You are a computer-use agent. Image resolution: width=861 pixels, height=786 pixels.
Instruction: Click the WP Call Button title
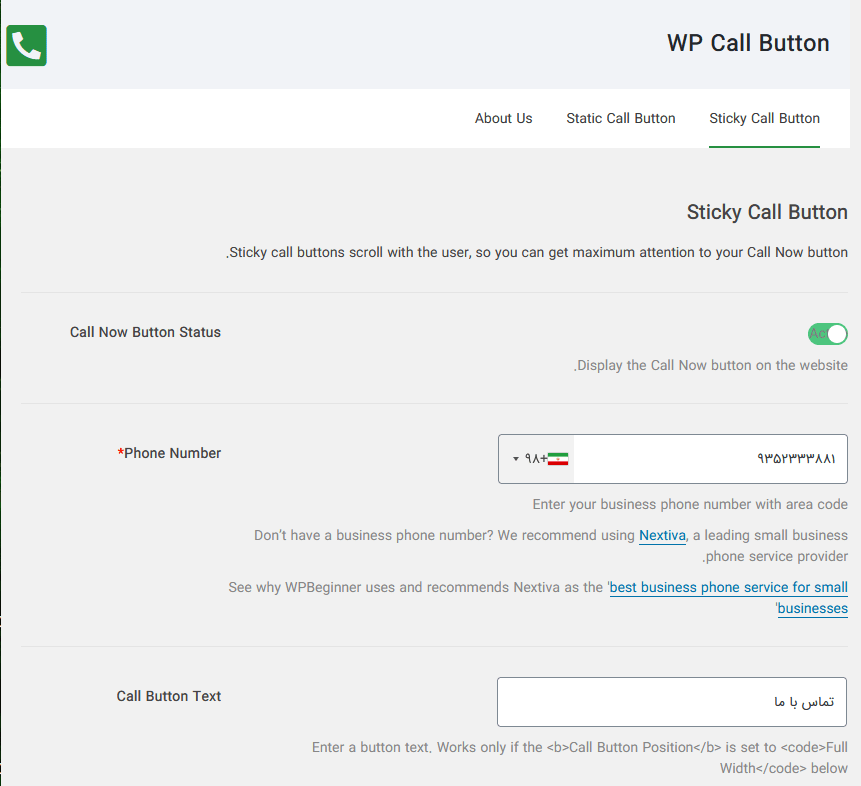748,43
